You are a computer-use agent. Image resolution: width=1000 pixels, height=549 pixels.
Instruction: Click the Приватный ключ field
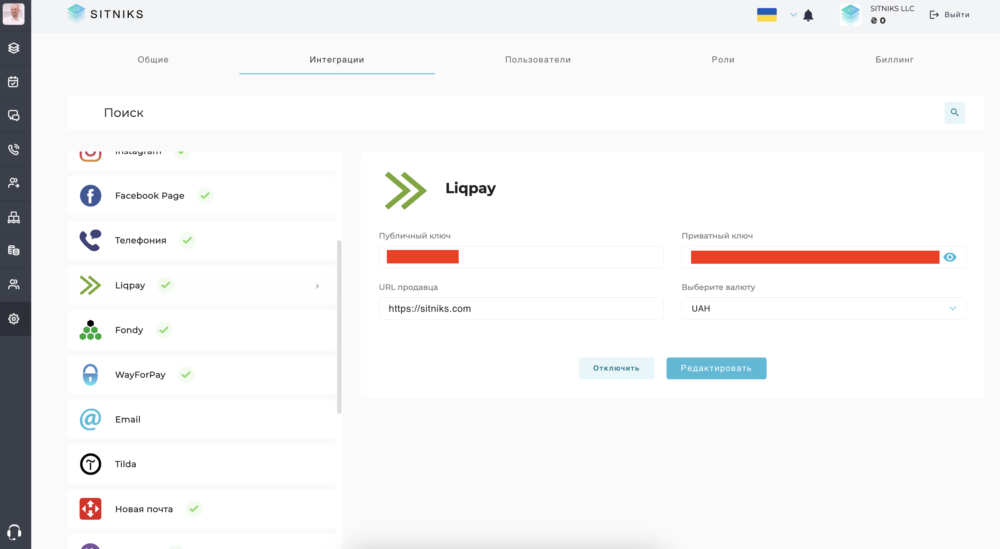click(x=823, y=257)
